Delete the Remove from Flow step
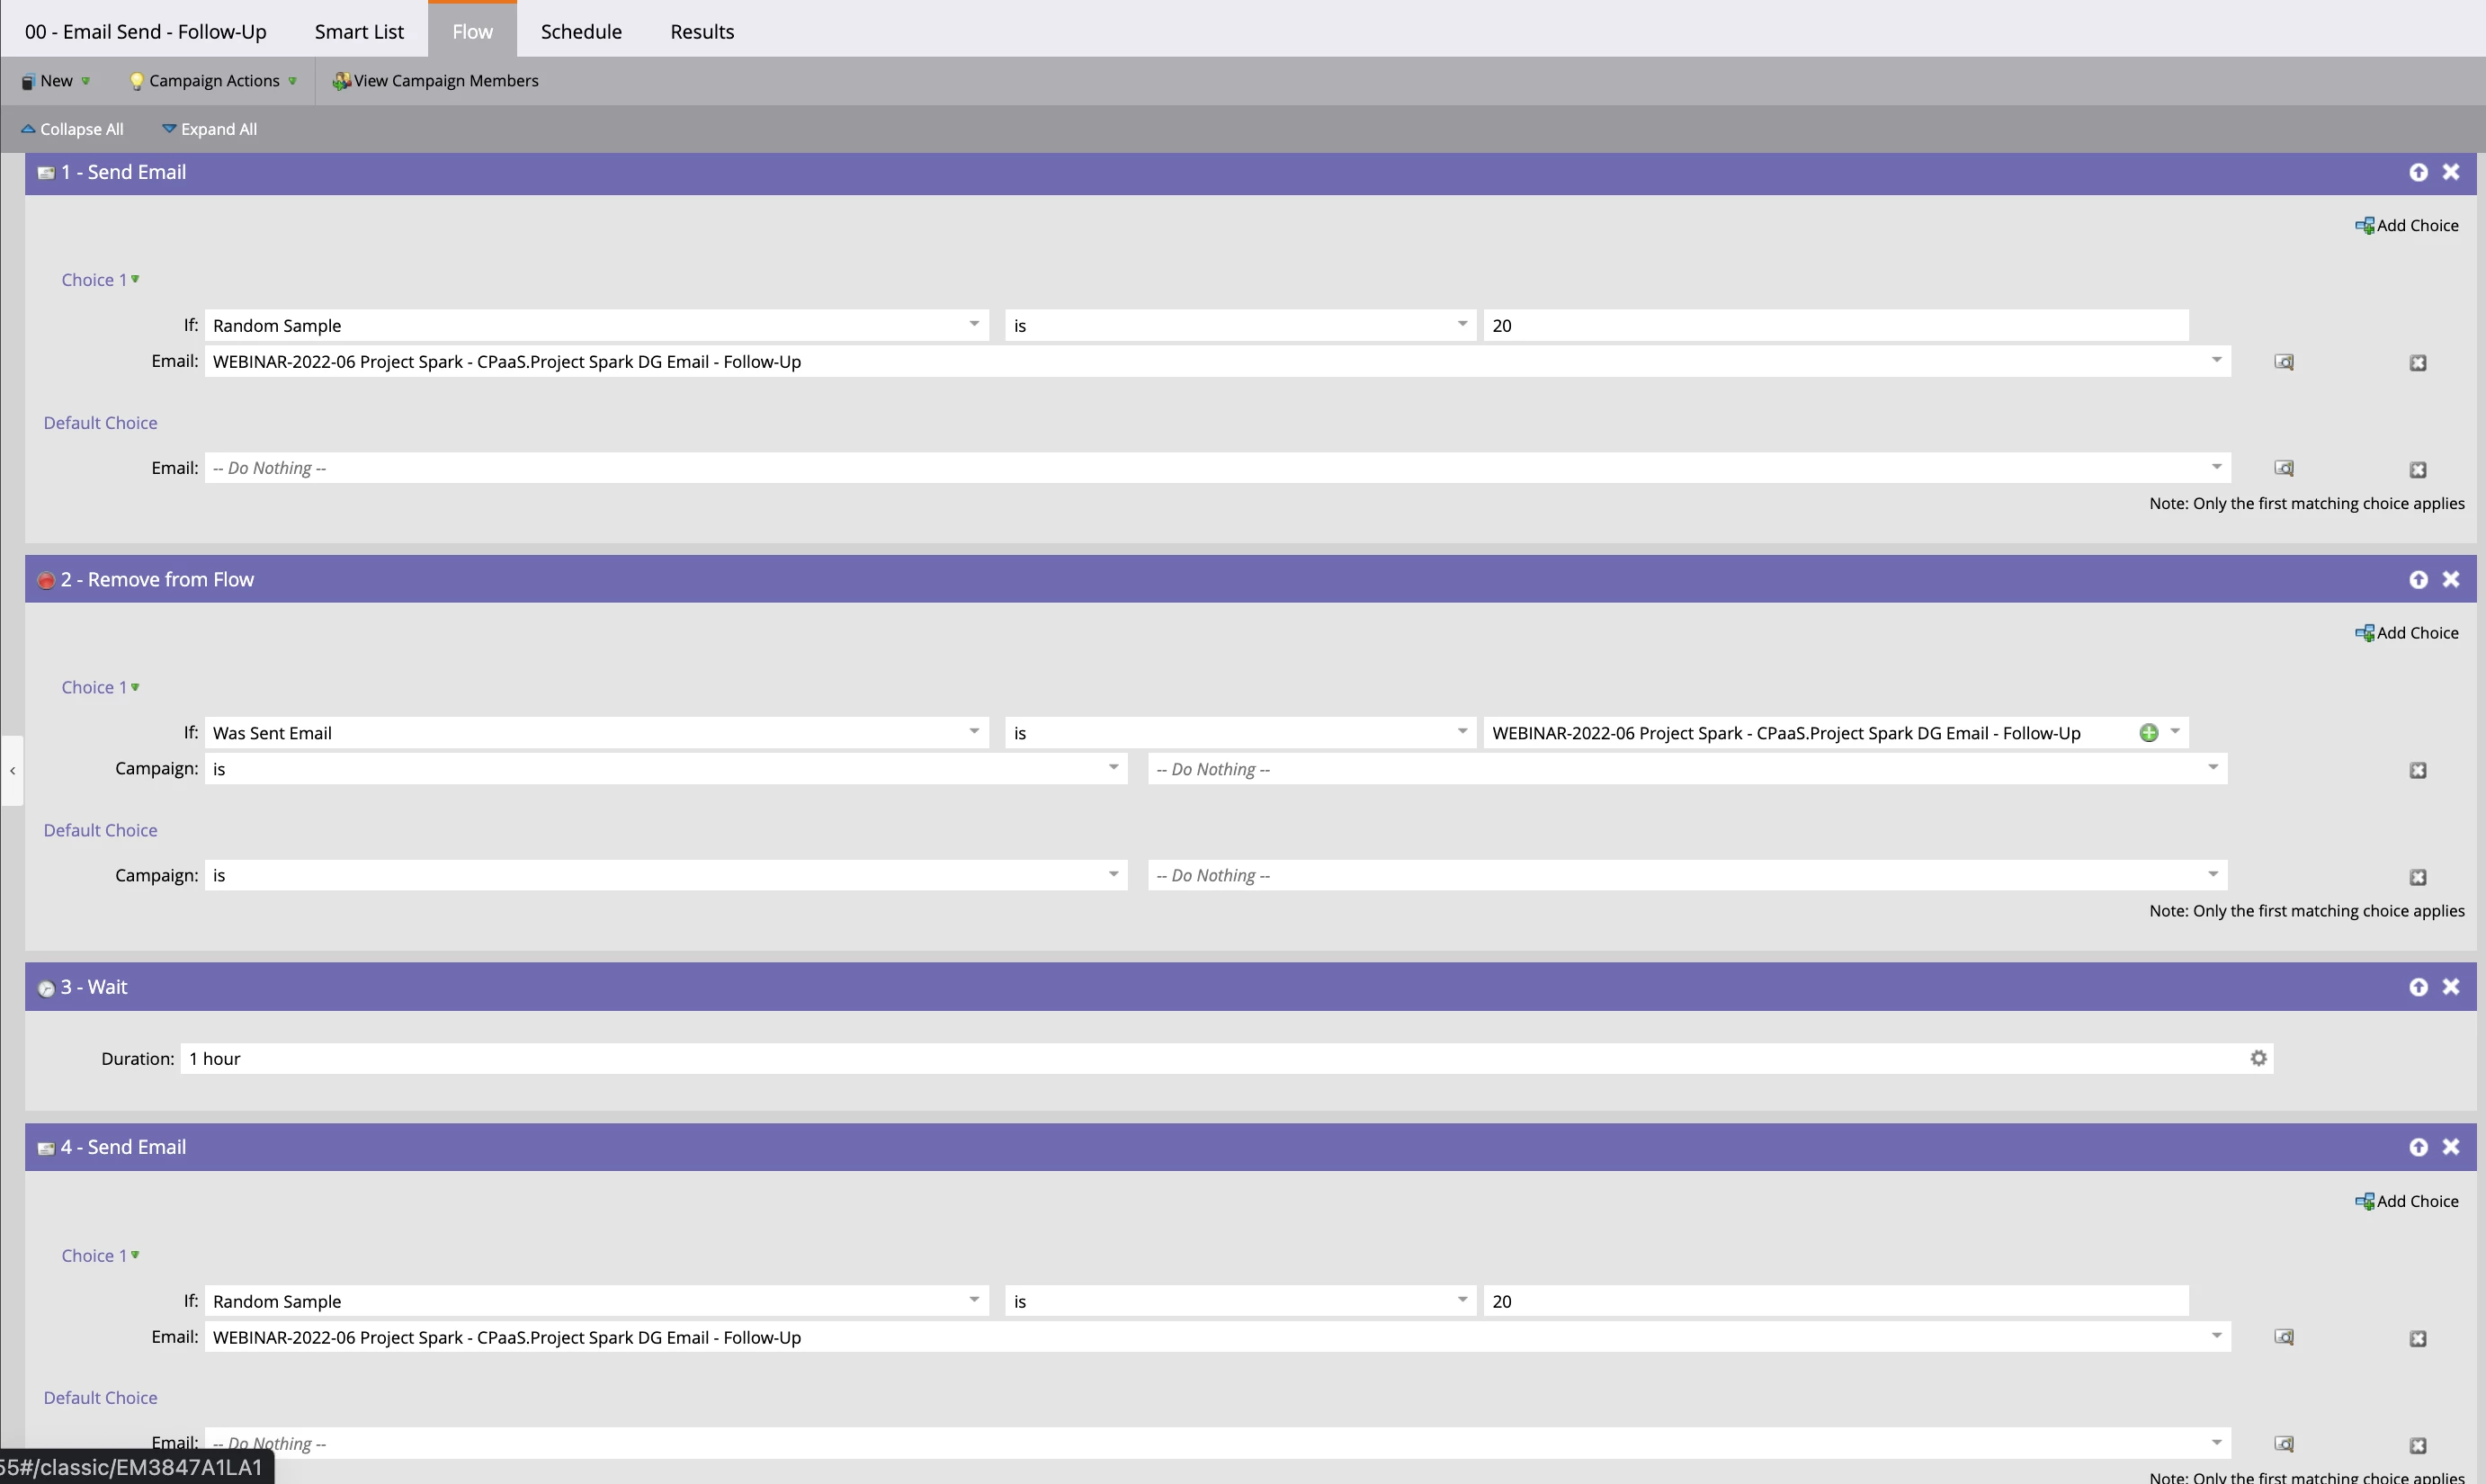Screen dimensions: 2486x1484 [x=2451, y=579]
